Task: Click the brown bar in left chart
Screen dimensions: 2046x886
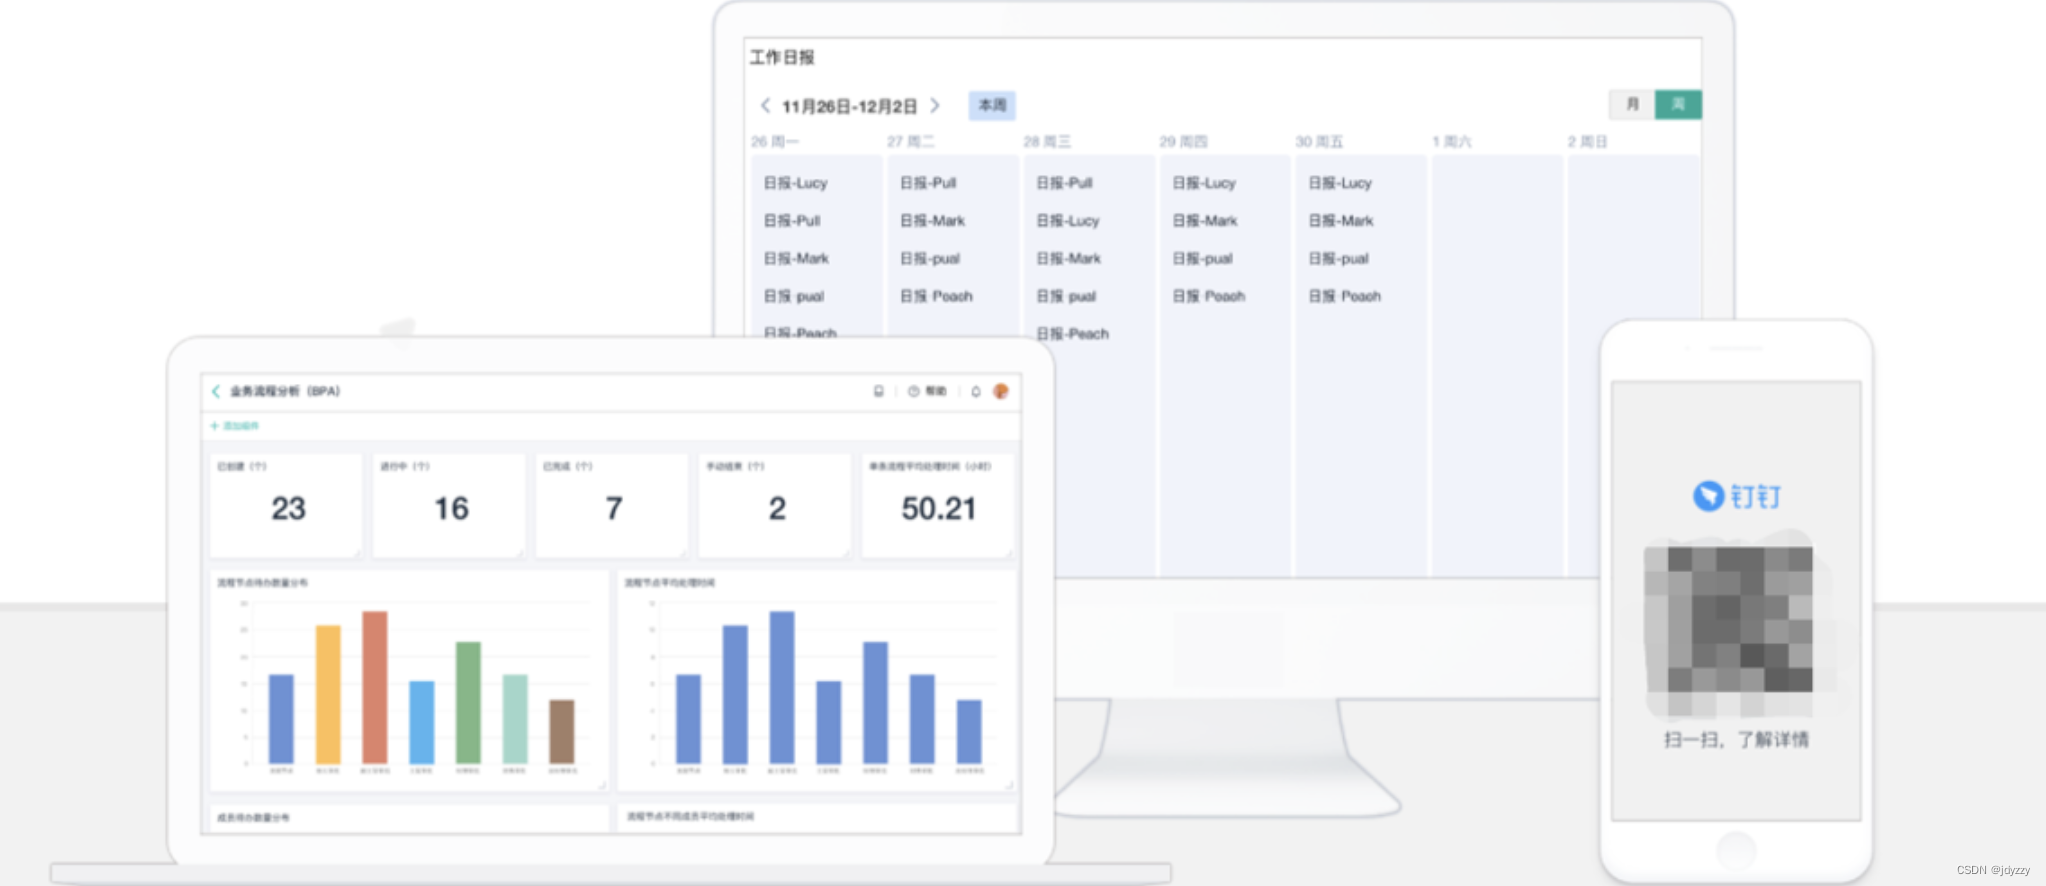Action: coord(562,732)
